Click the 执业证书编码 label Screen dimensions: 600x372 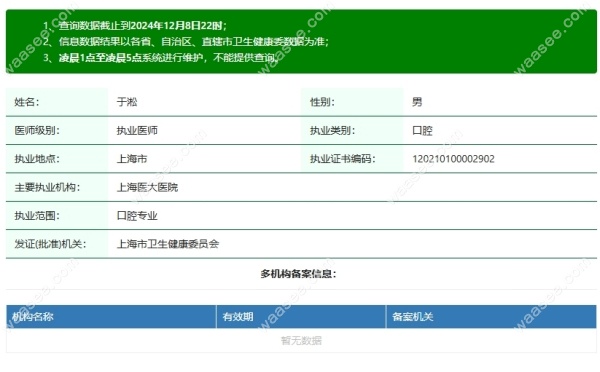pos(343,159)
